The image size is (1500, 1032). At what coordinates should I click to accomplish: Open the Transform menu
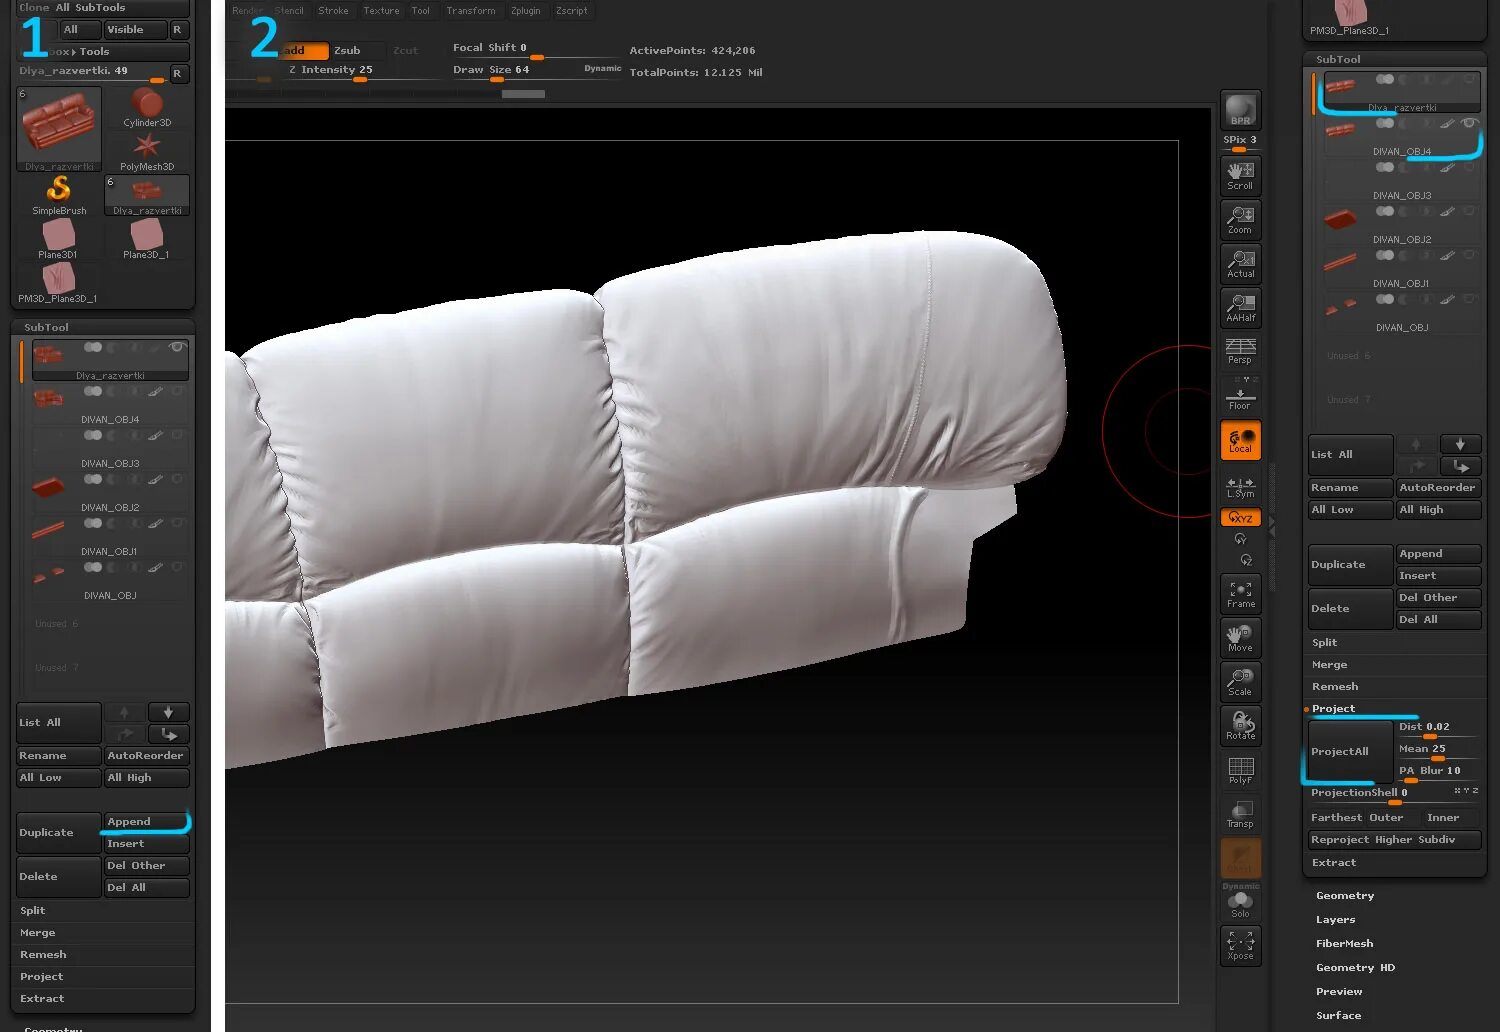pyautogui.click(x=471, y=11)
